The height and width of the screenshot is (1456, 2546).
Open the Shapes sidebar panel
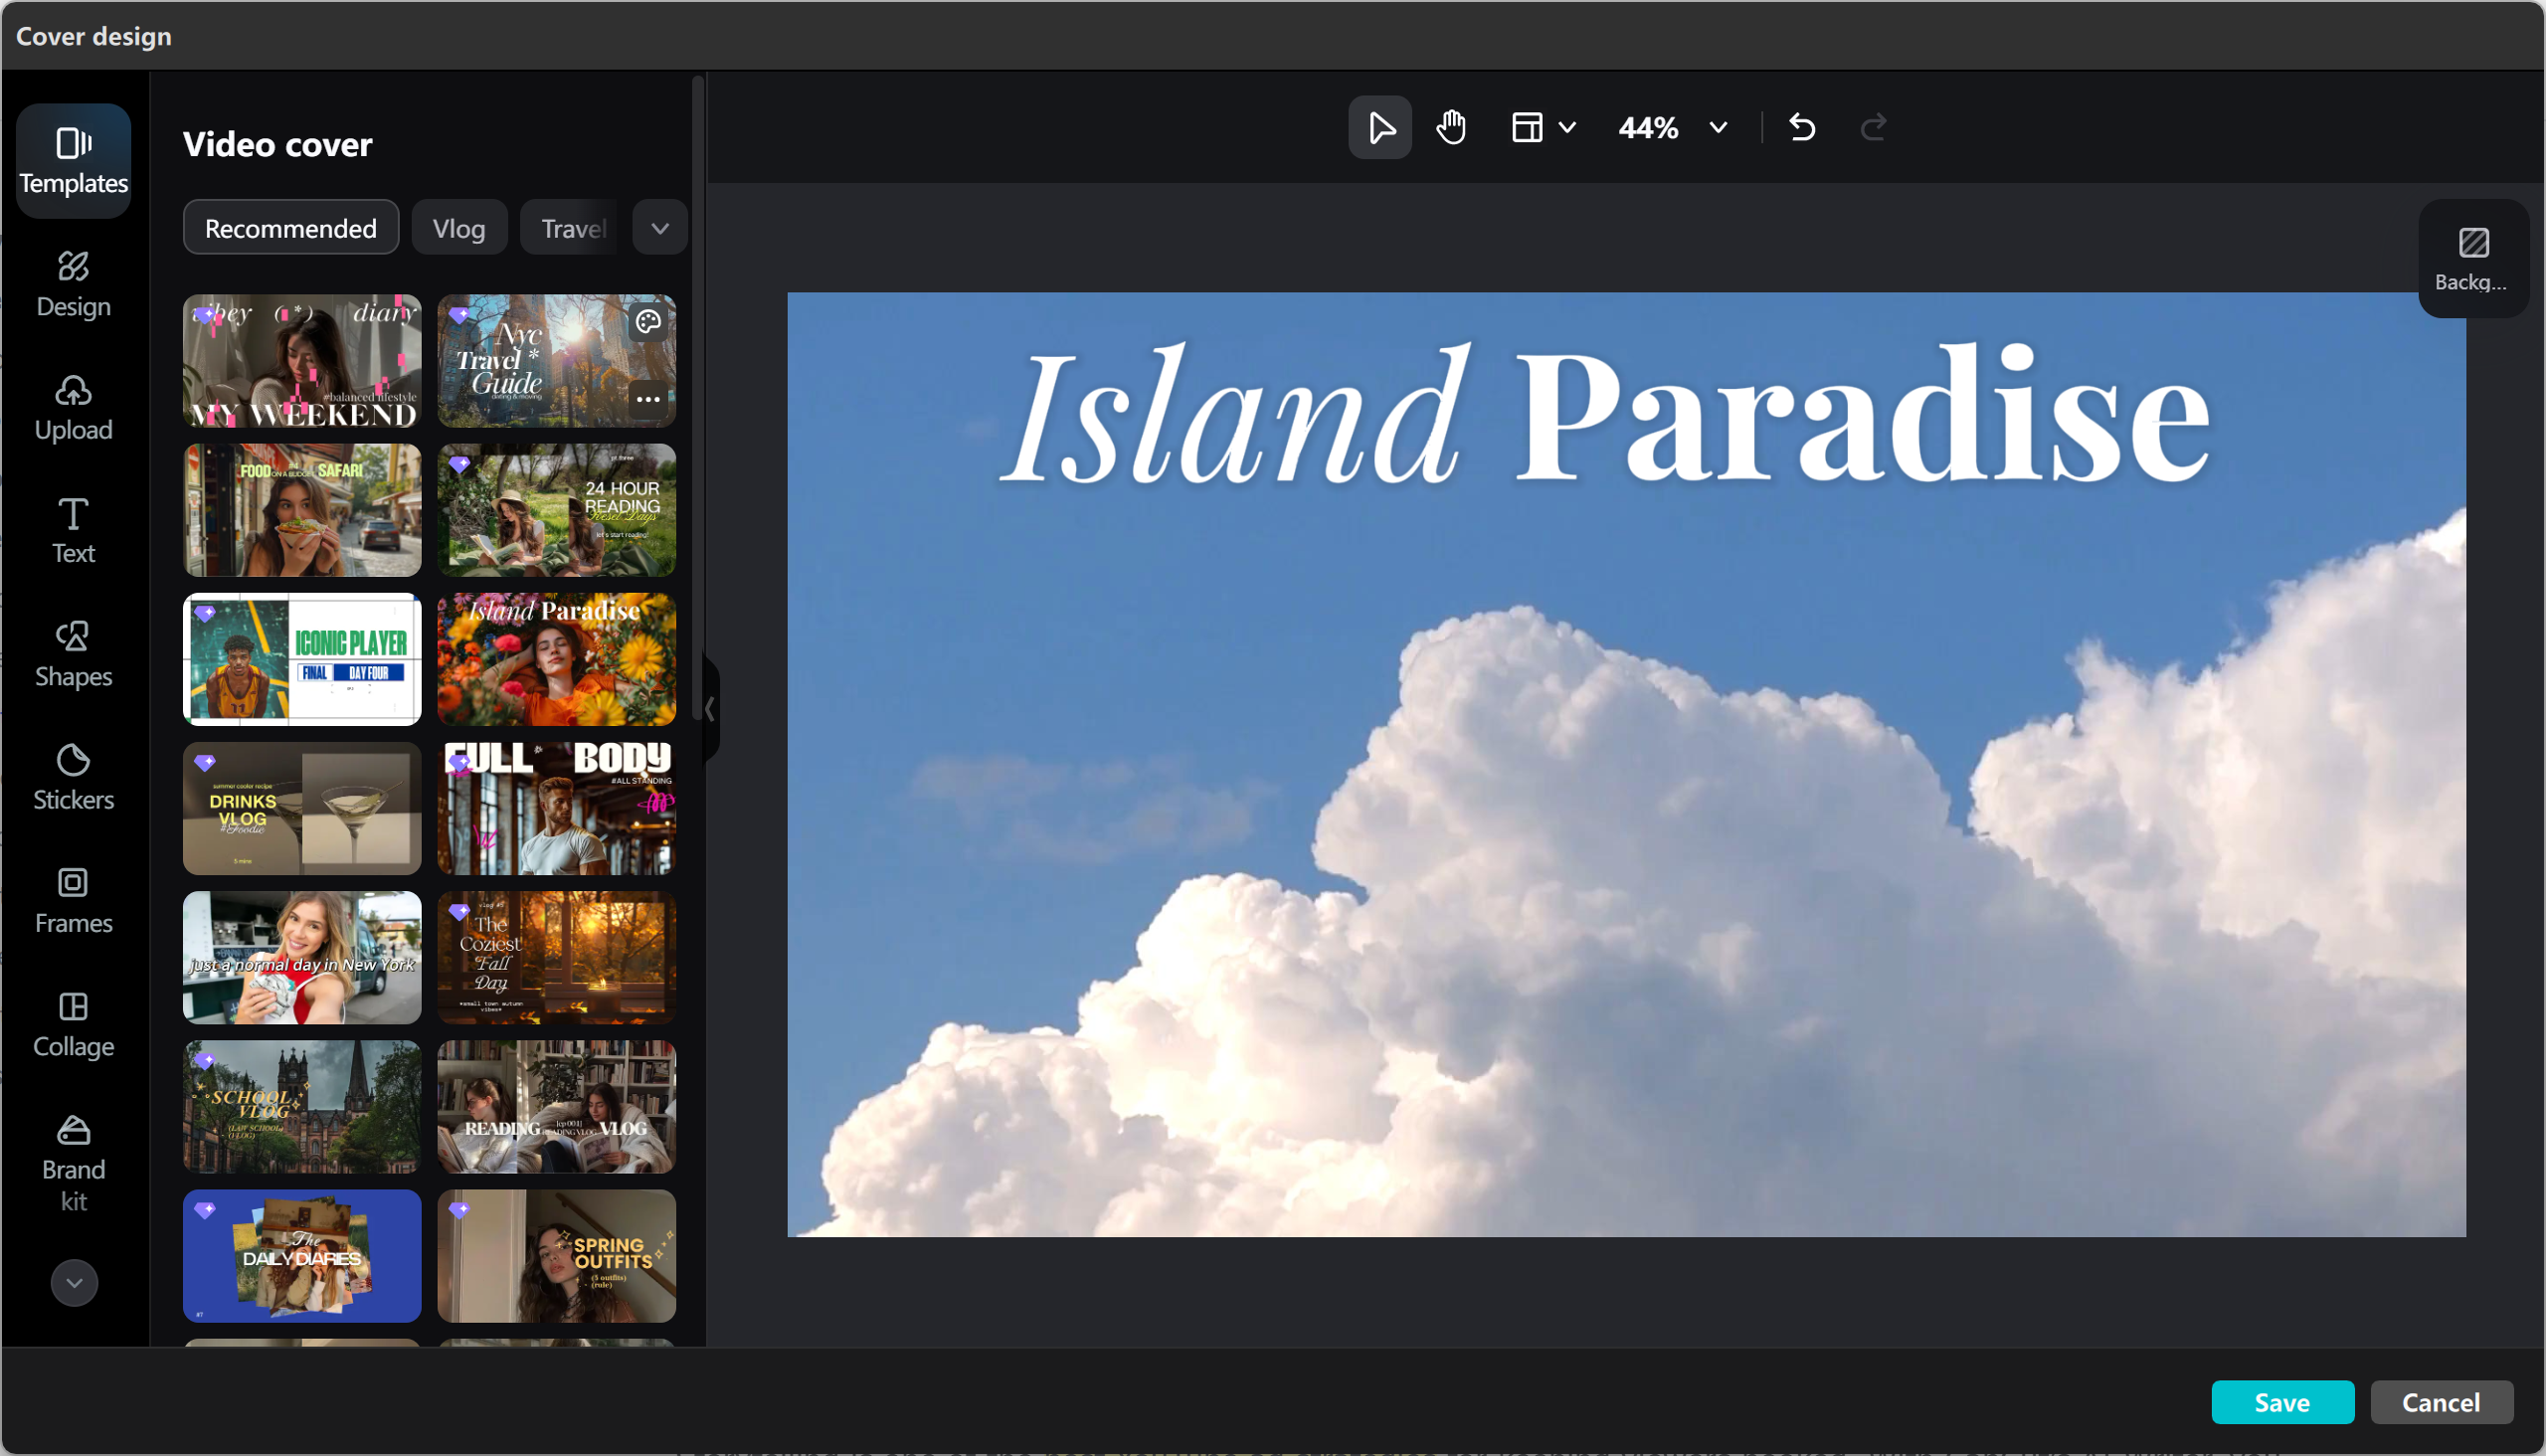(x=73, y=654)
